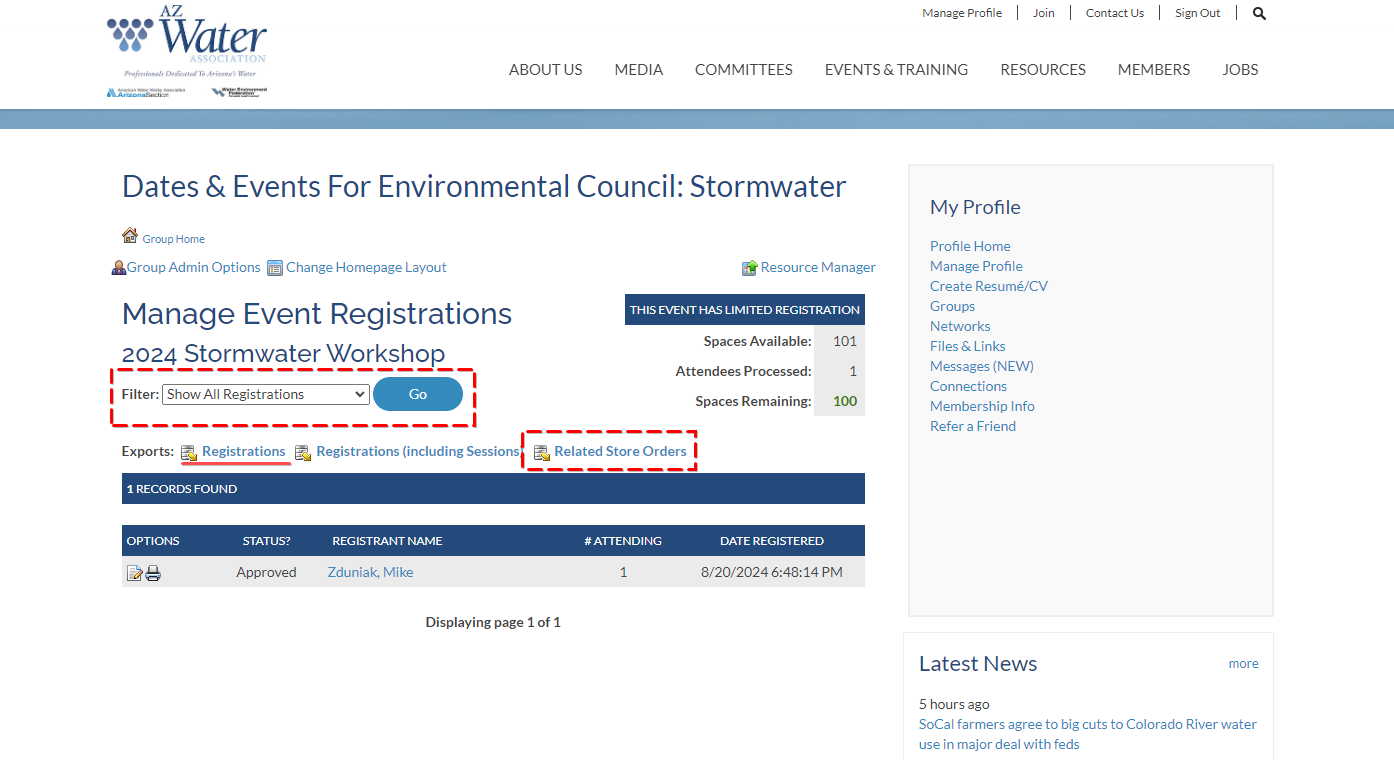The height and width of the screenshot is (760, 1394).
Task: Open the Groups sidebar link
Action: [952, 306]
